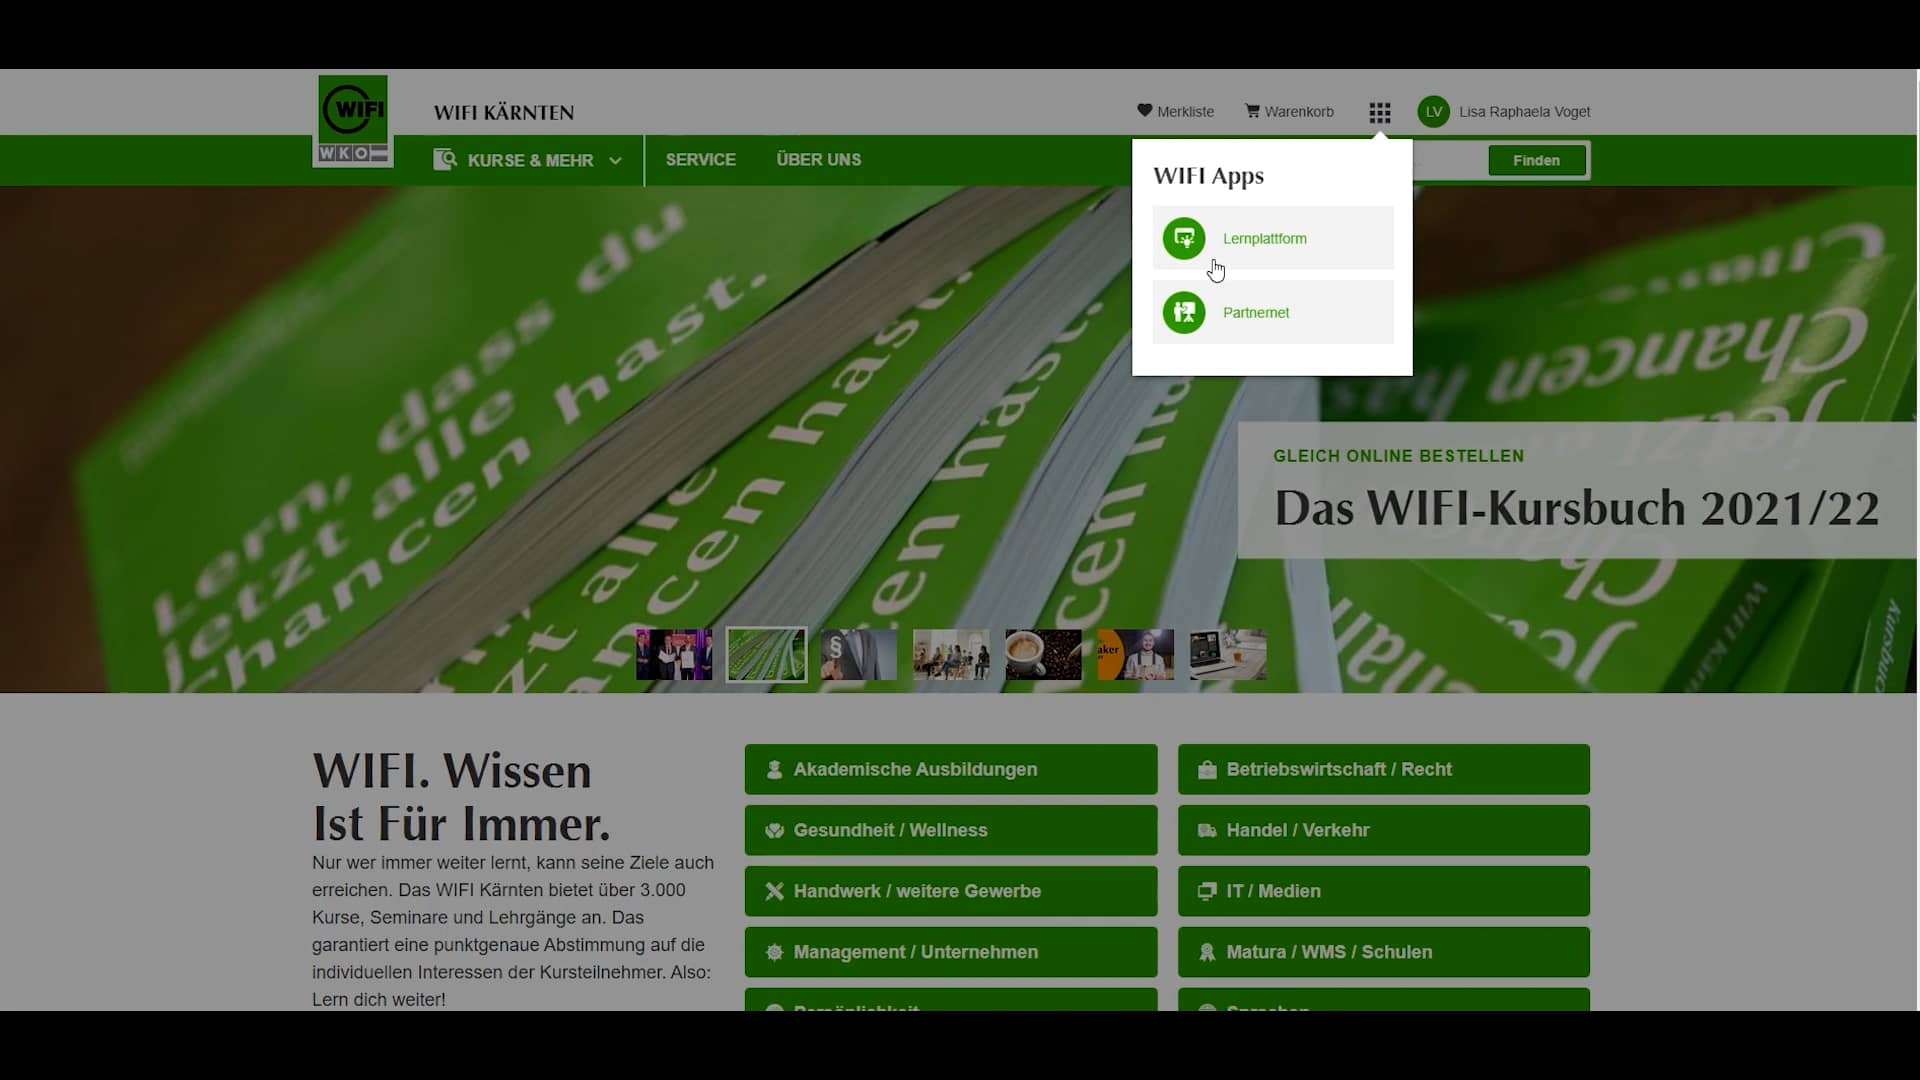Click the WIFI Kärnten site title
1920x1080 pixels.
click(x=504, y=113)
